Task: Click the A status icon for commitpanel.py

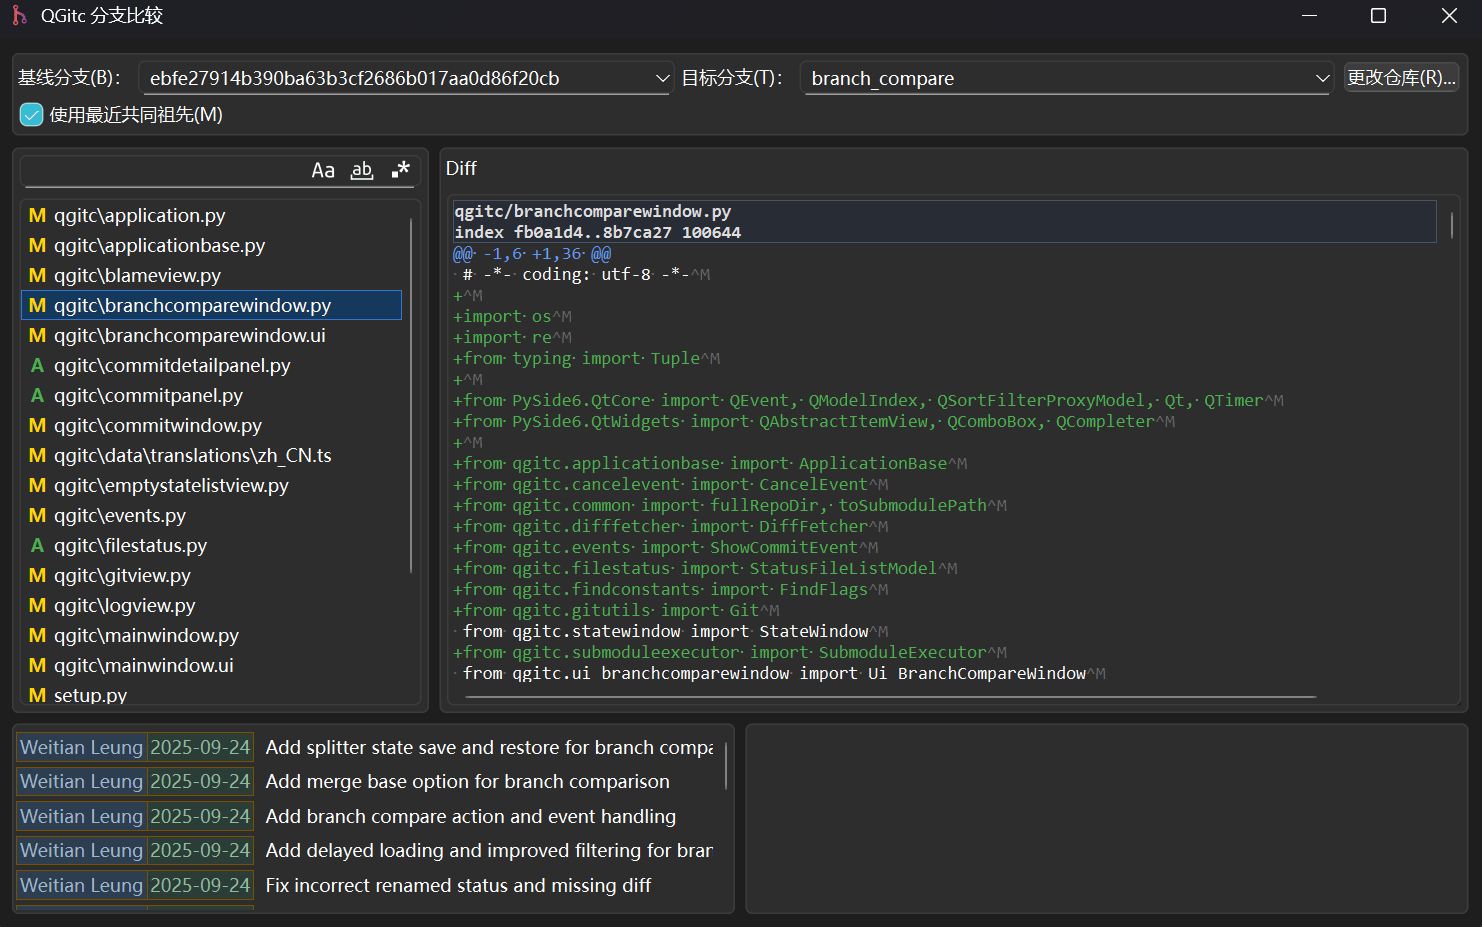Action: click(x=37, y=395)
